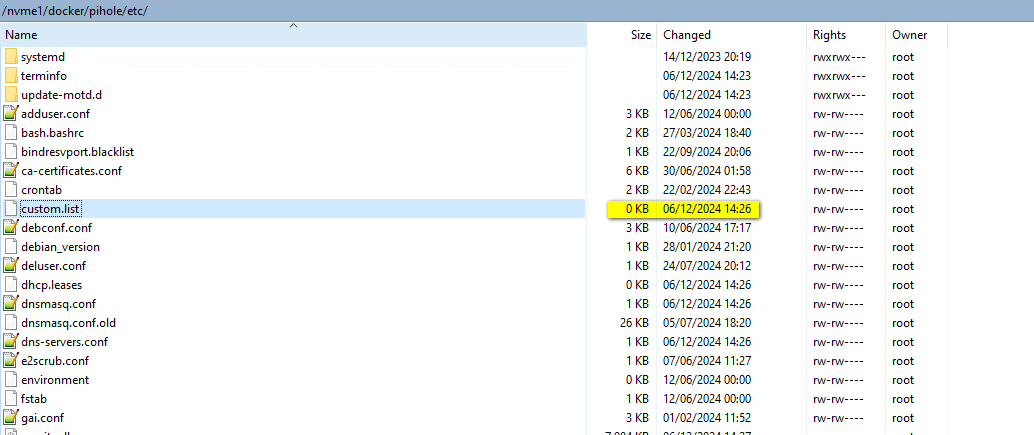Click the crontab file icon
The height and width of the screenshot is (435, 1034).
coord(11,189)
